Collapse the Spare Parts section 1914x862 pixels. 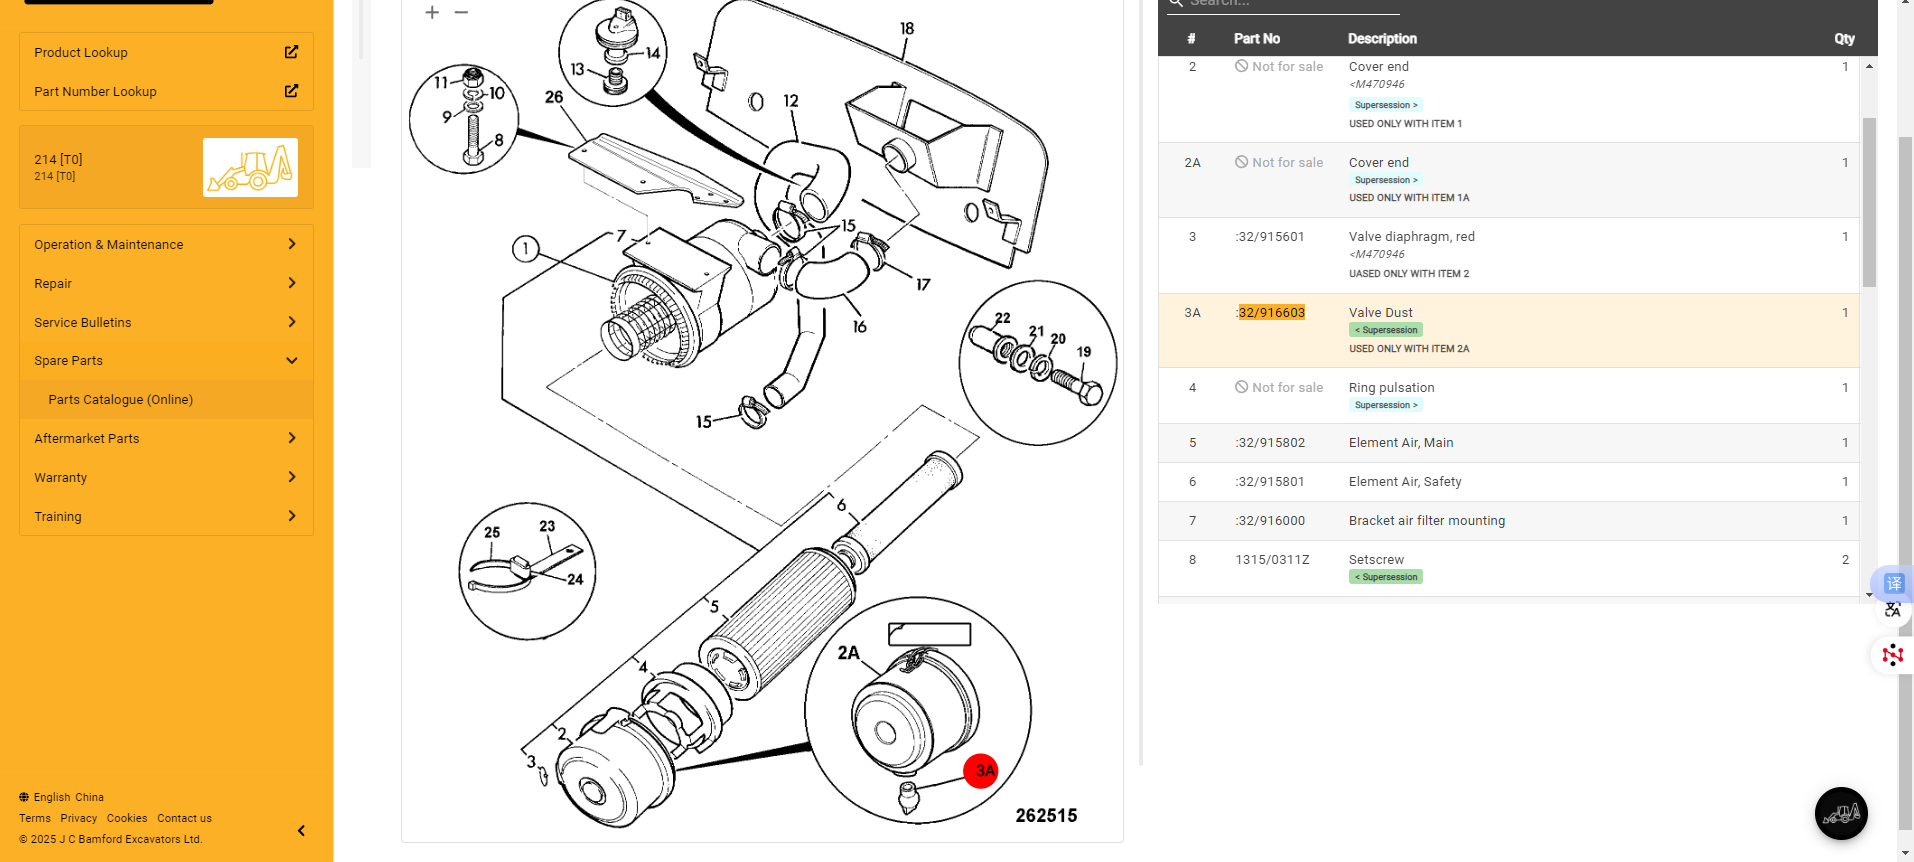click(x=291, y=361)
